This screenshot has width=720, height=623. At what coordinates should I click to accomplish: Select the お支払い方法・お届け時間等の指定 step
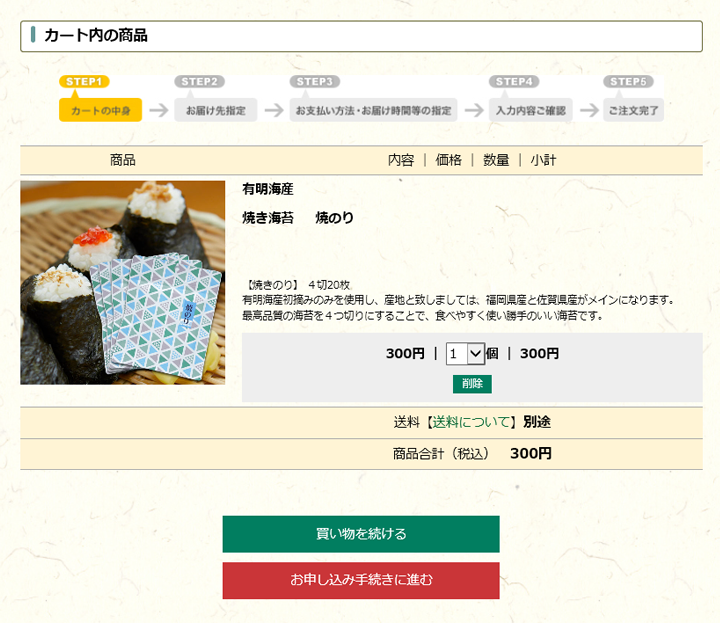point(373,110)
